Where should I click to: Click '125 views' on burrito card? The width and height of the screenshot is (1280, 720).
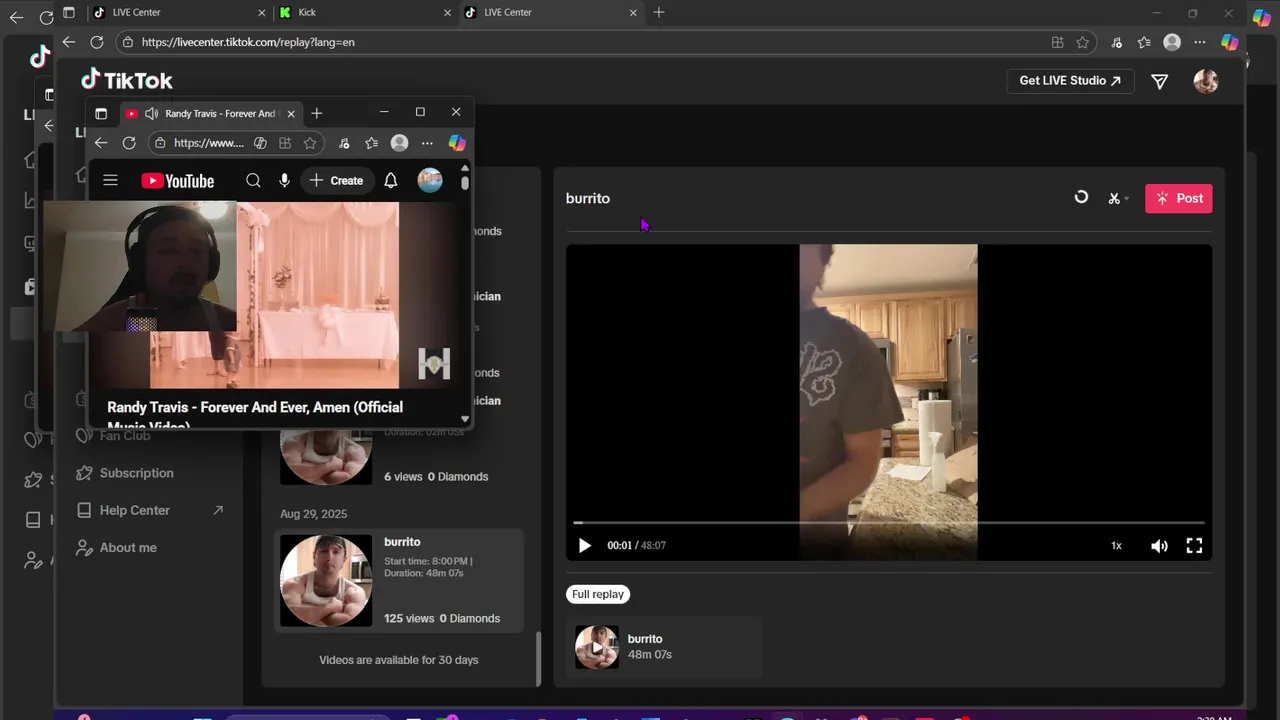[409, 619]
